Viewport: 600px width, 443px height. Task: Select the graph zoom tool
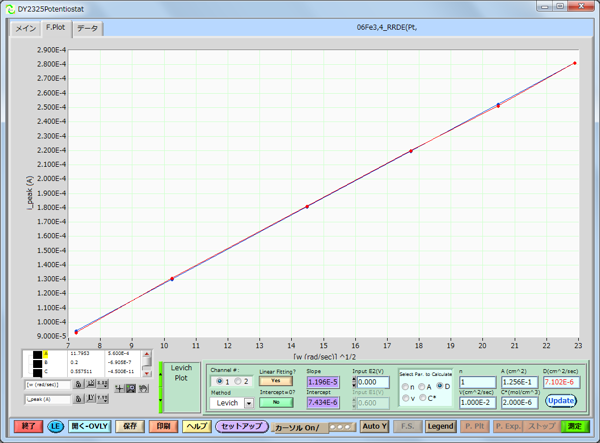131,389
